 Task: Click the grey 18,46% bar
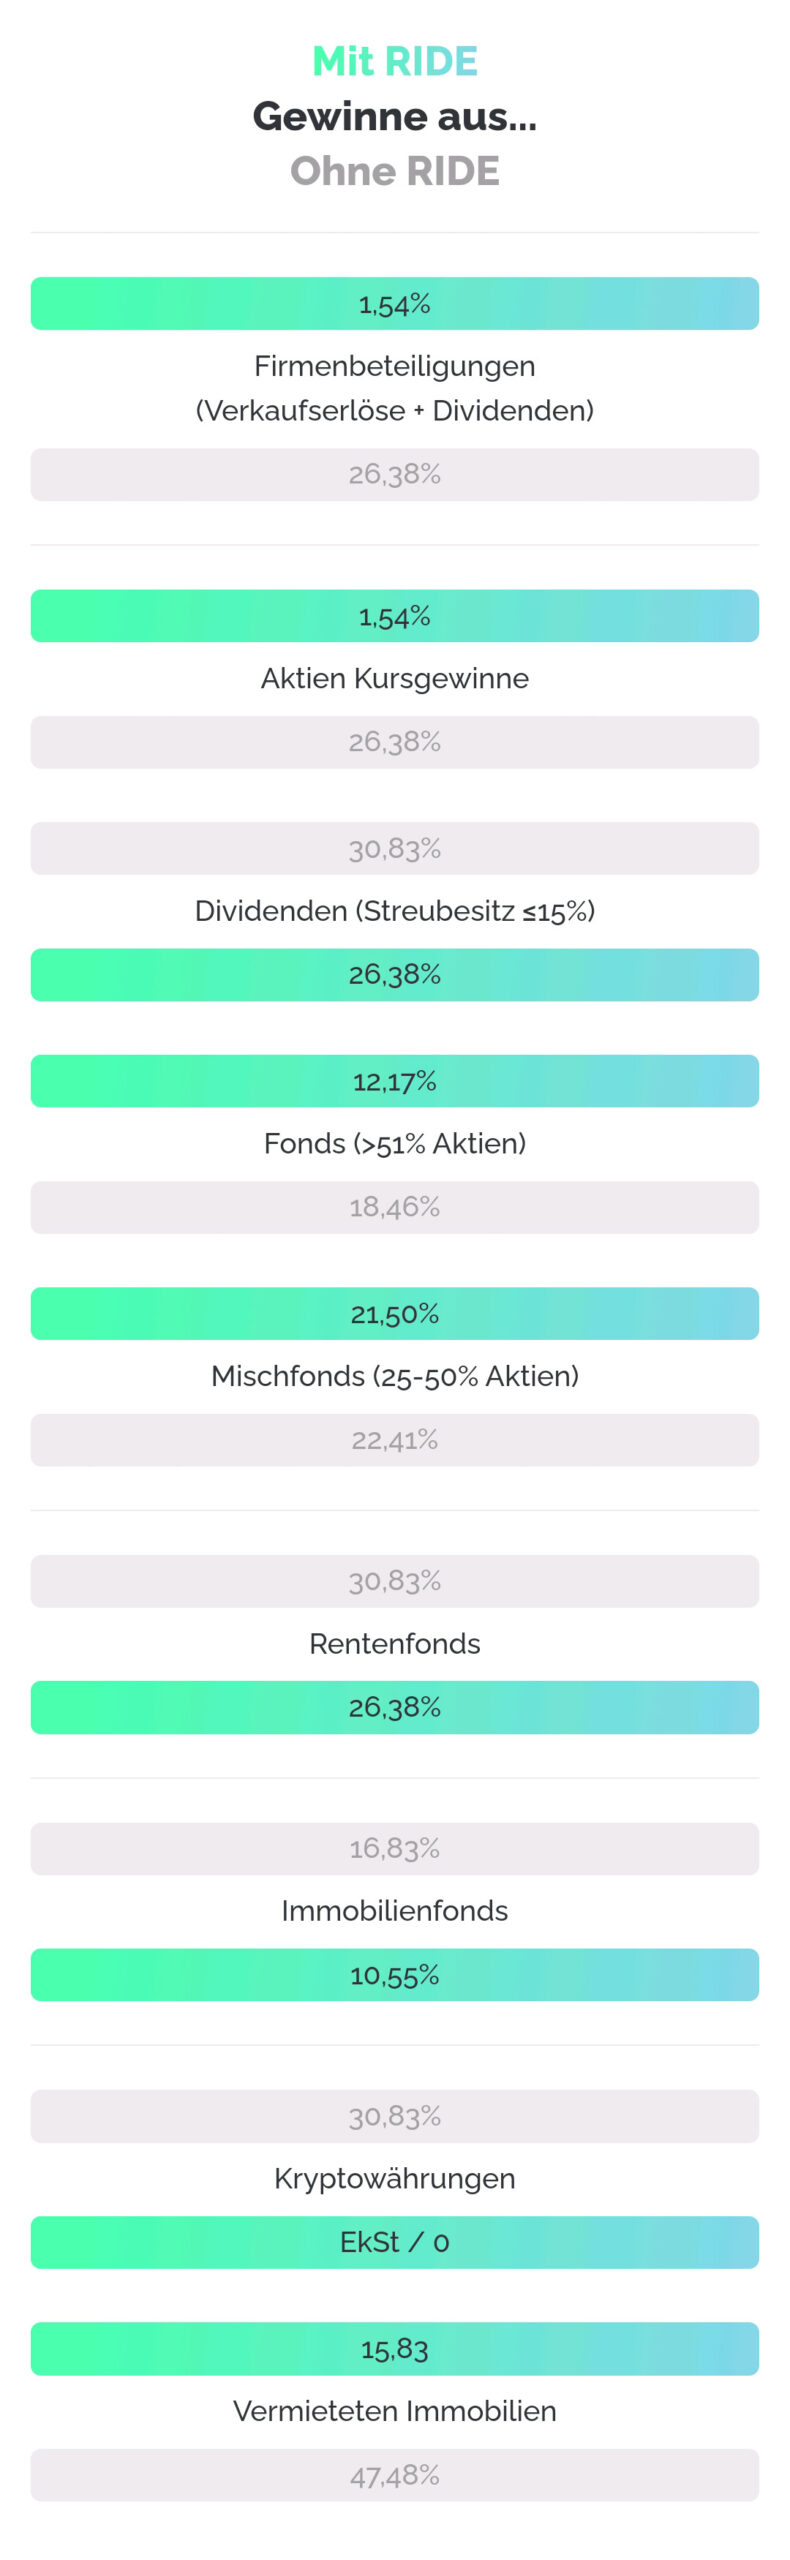click(395, 1208)
